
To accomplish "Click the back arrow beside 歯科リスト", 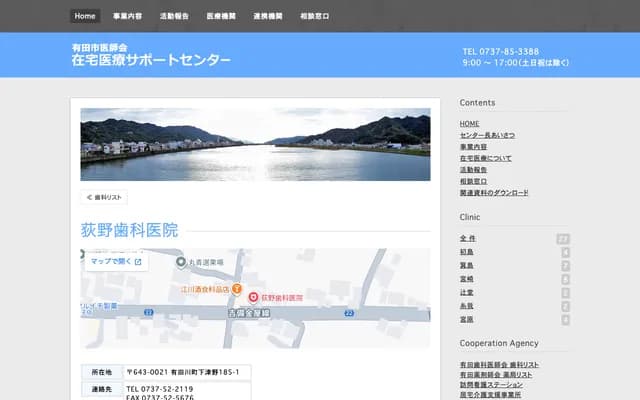I will [89, 198].
